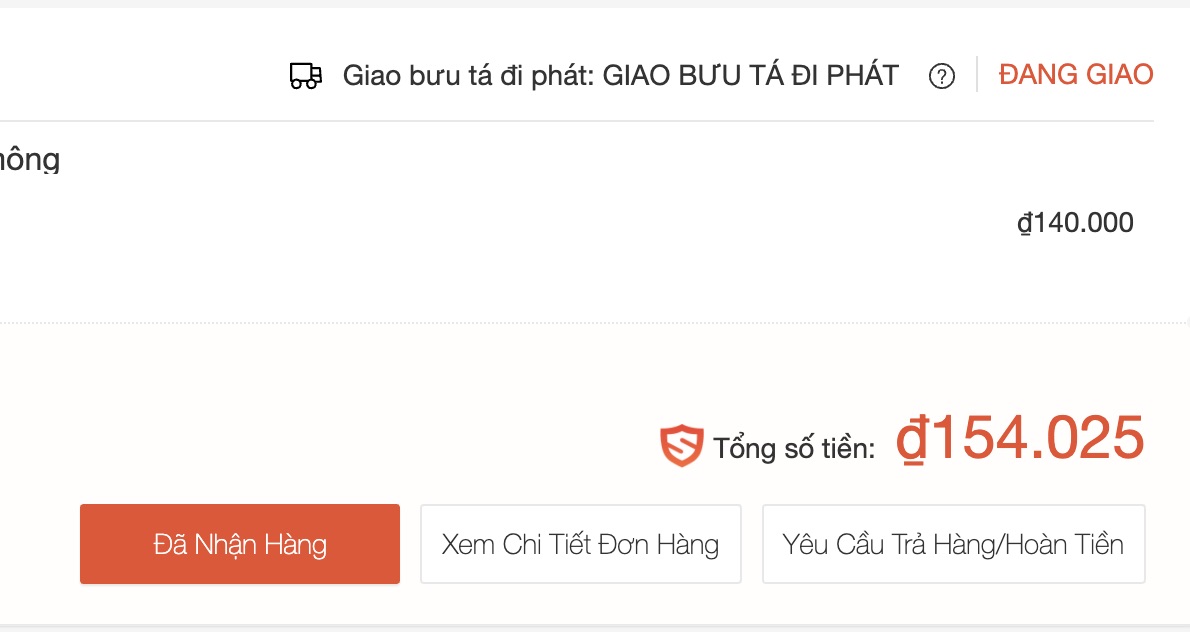Click the ĐANG GIAO order status
This screenshot has width=1190, height=632.
coord(1076,75)
